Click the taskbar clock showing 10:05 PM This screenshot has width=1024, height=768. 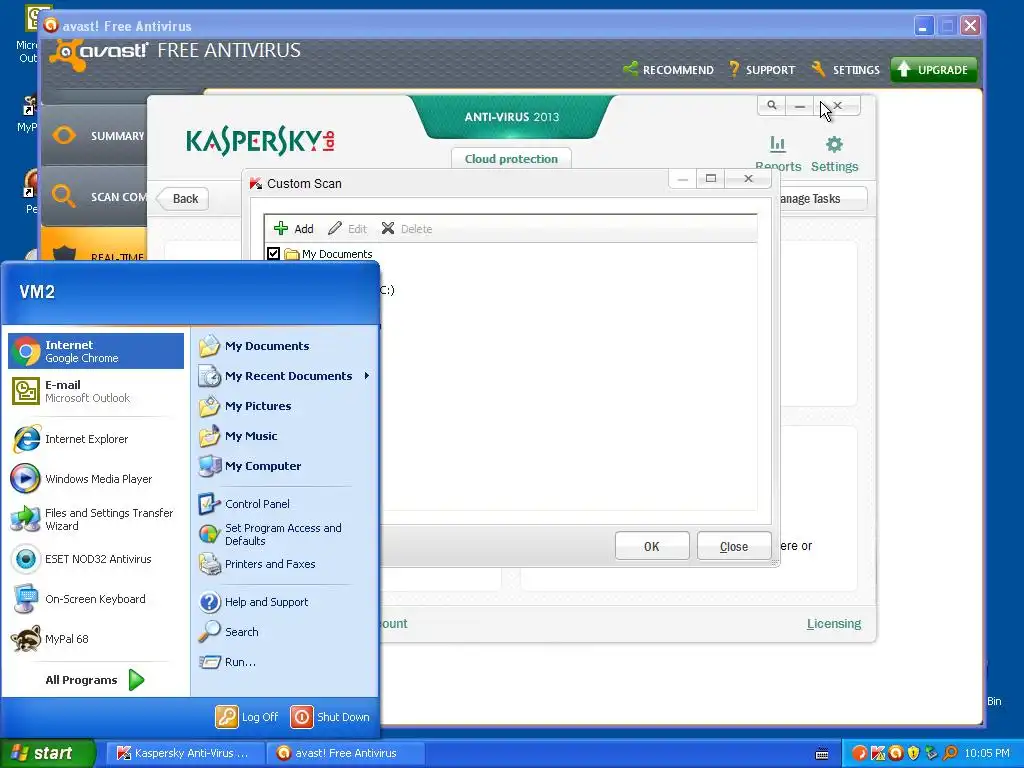(987, 754)
